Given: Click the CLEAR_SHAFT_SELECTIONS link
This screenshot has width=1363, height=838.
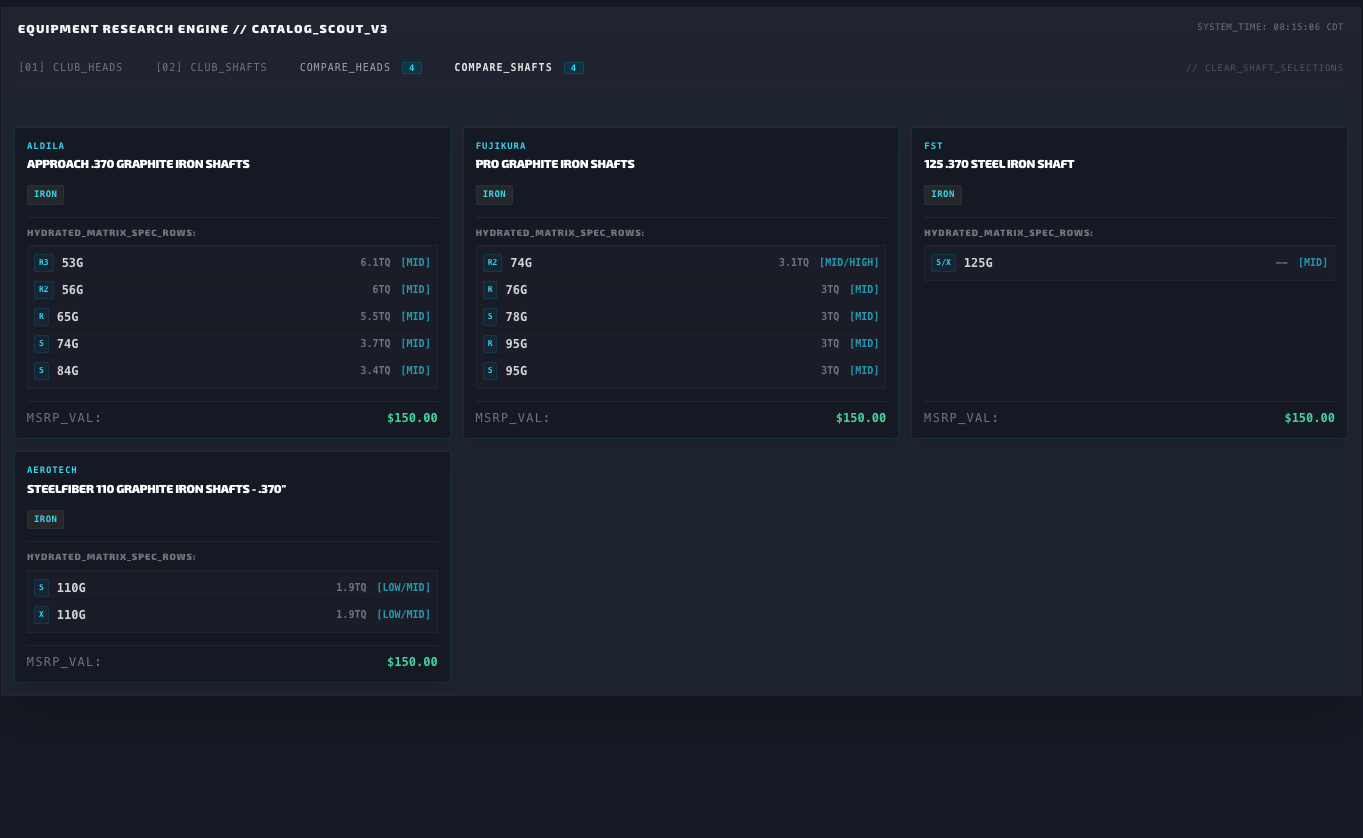Looking at the screenshot, I should pyautogui.click(x=1265, y=68).
